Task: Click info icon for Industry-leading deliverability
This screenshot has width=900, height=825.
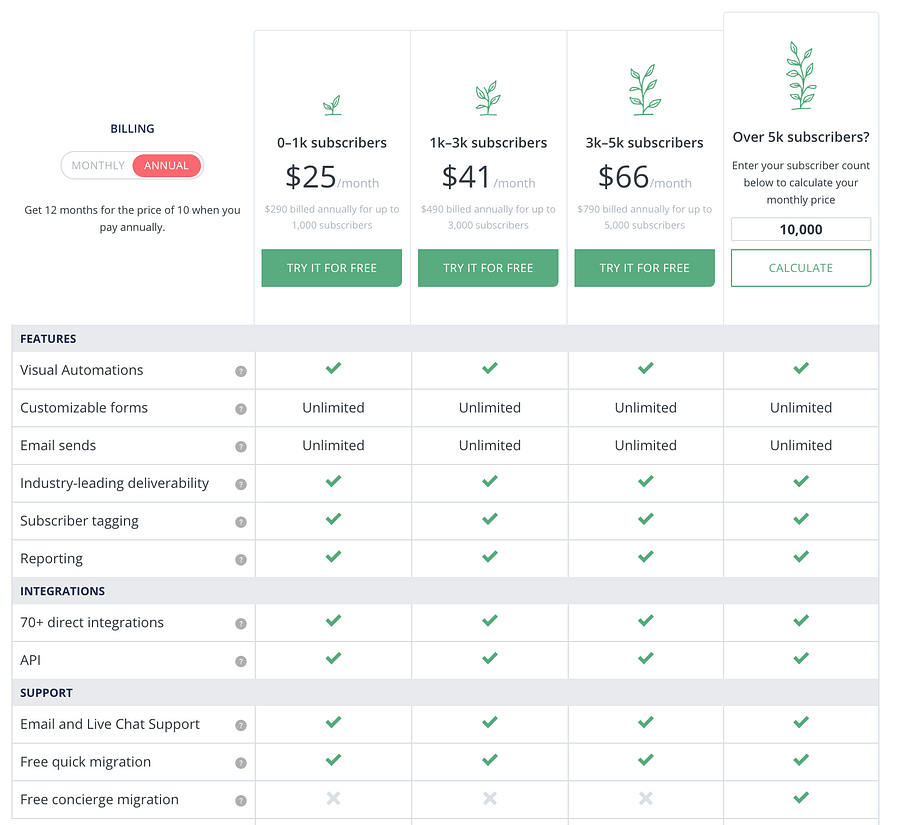Action: click(x=240, y=484)
